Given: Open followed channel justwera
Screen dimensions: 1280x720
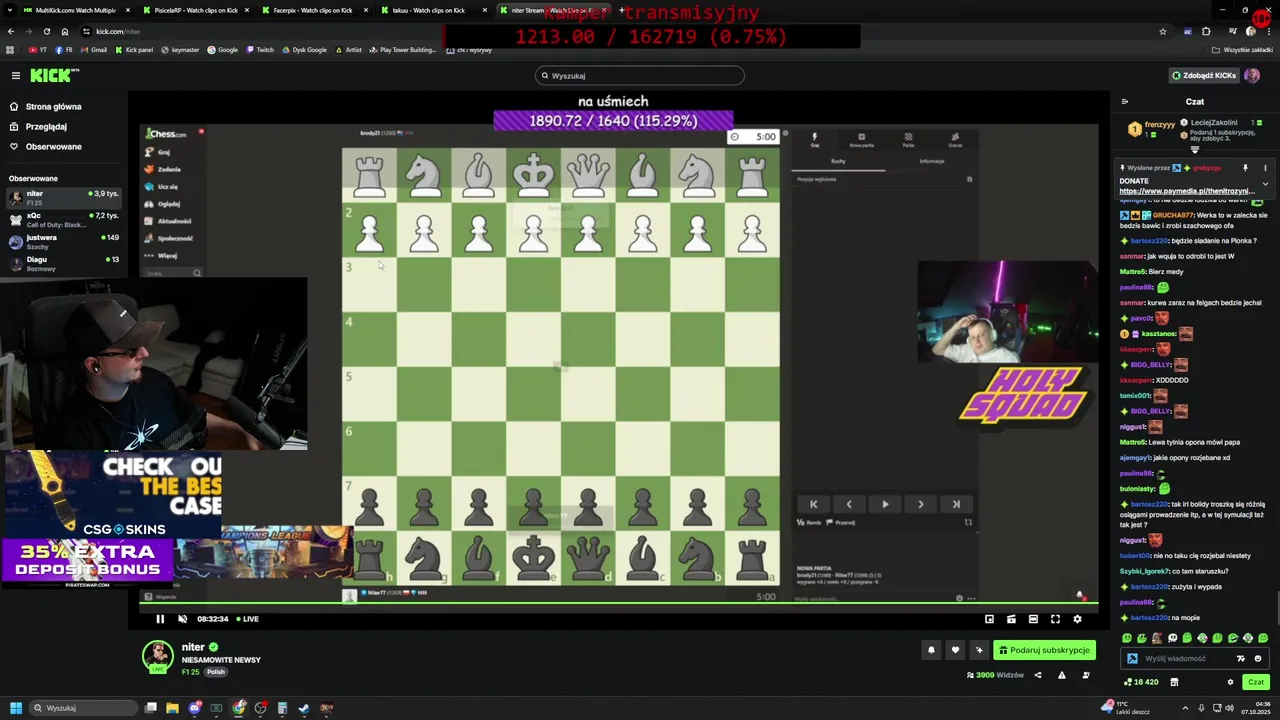Looking at the screenshot, I should tap(64, 241).
